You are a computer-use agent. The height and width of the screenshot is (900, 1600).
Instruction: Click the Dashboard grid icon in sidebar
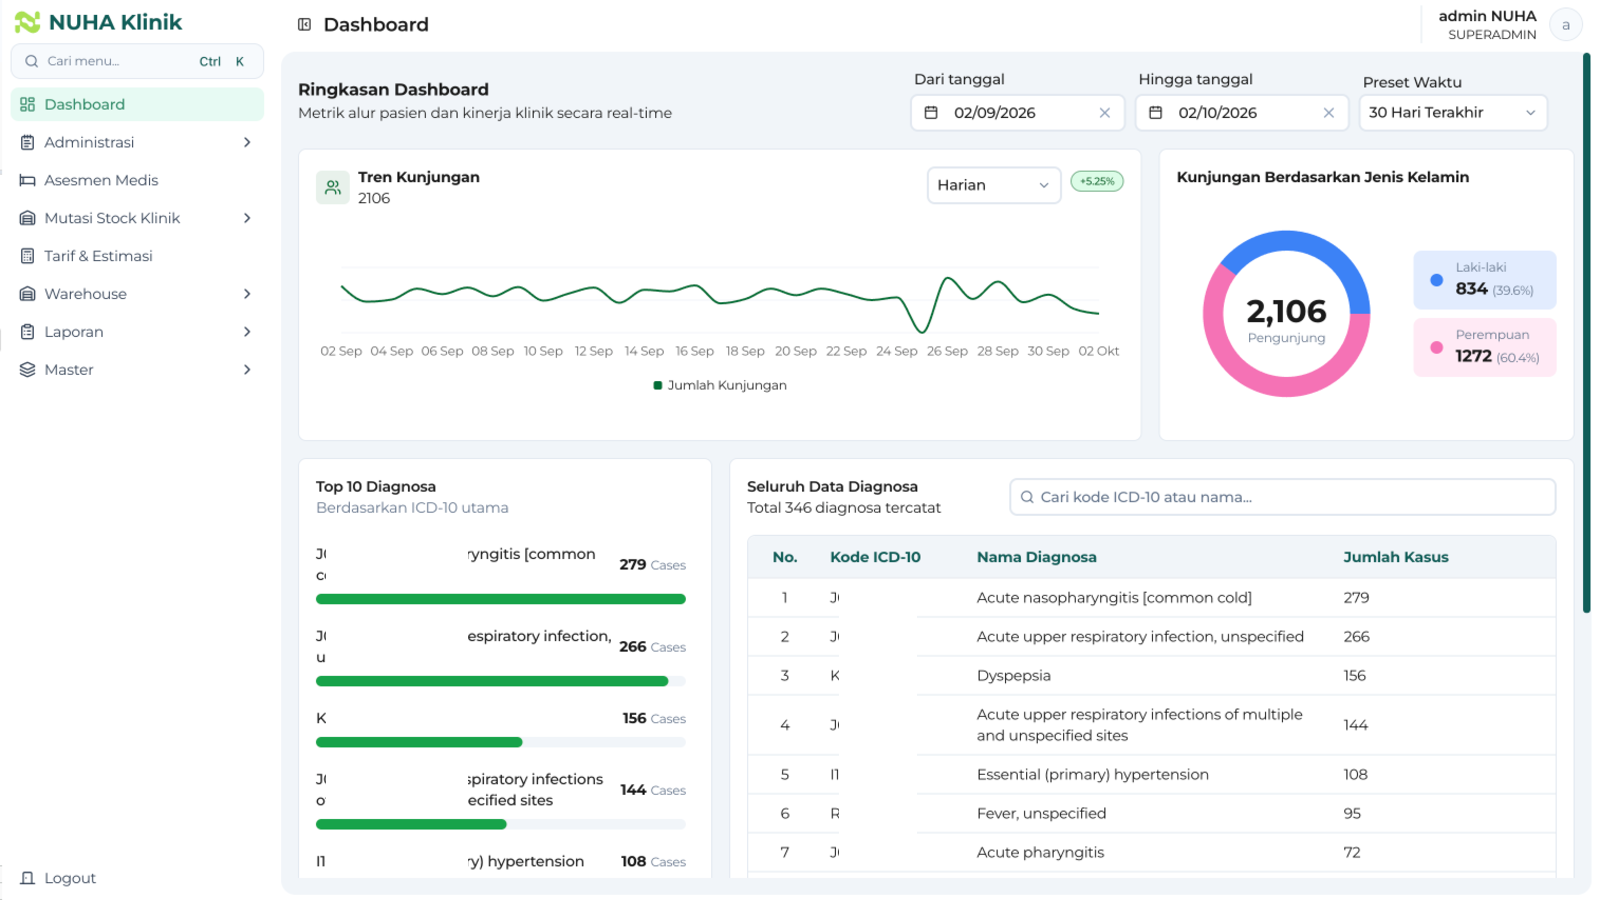27,104
